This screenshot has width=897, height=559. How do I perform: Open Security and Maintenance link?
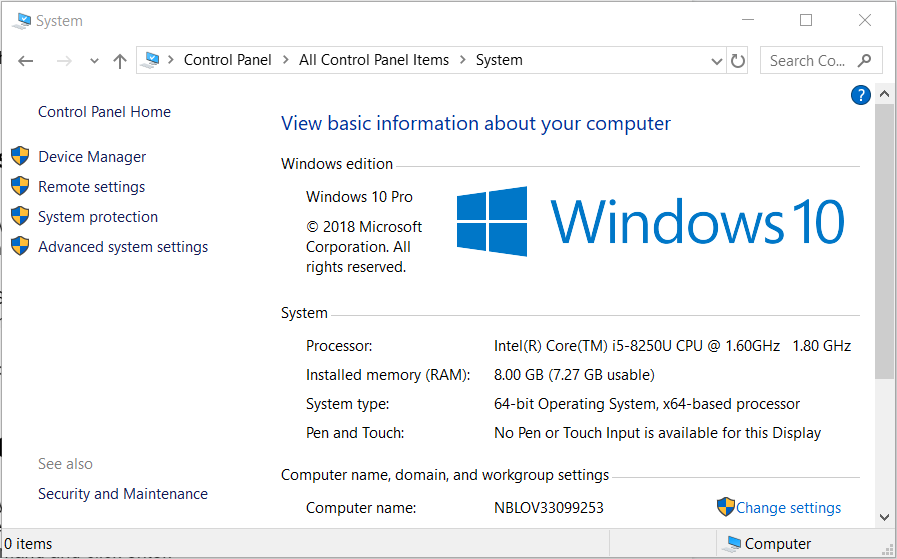pyautogui.click(x=123, y=494)
